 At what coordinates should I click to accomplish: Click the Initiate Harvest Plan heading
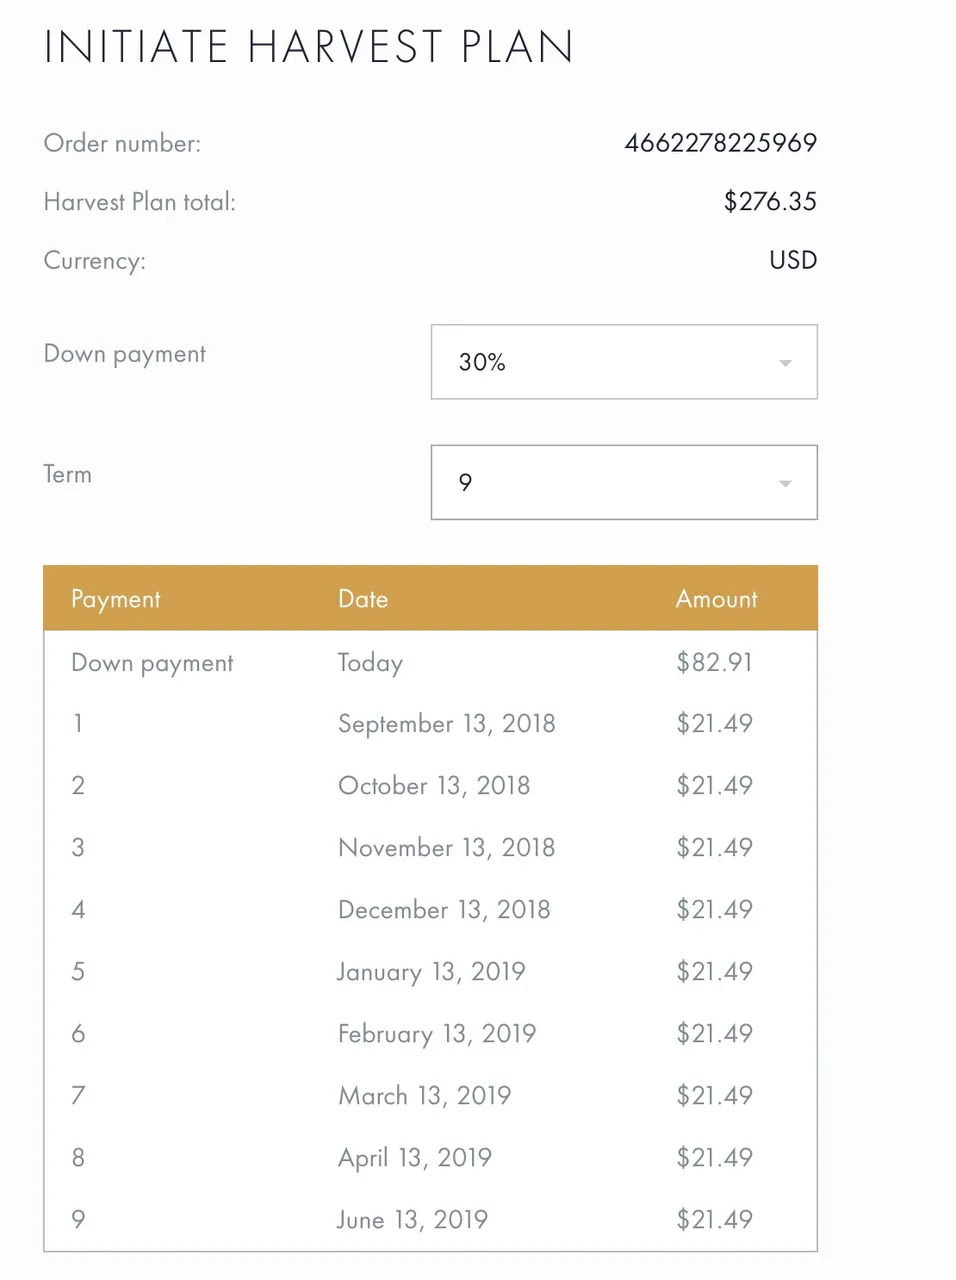click(x=309, y=47)
